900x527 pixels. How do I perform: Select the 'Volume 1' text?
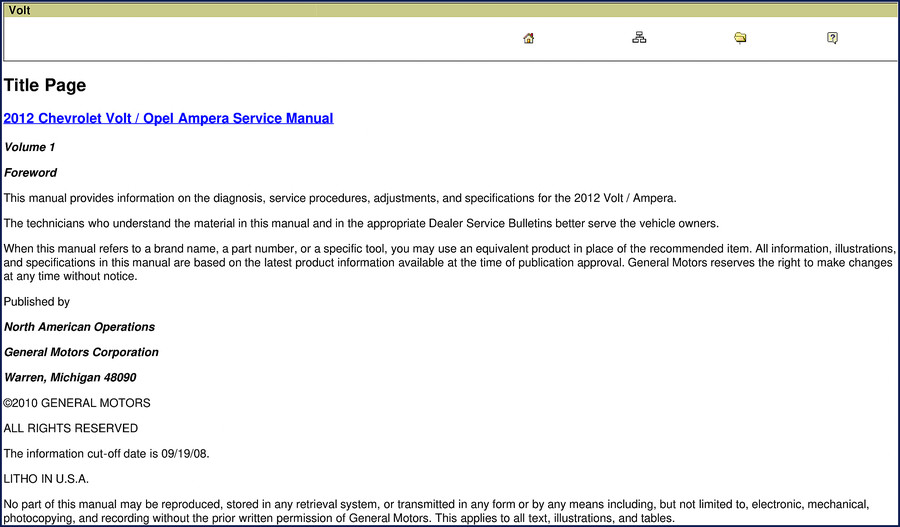click(x=29, y=147)
